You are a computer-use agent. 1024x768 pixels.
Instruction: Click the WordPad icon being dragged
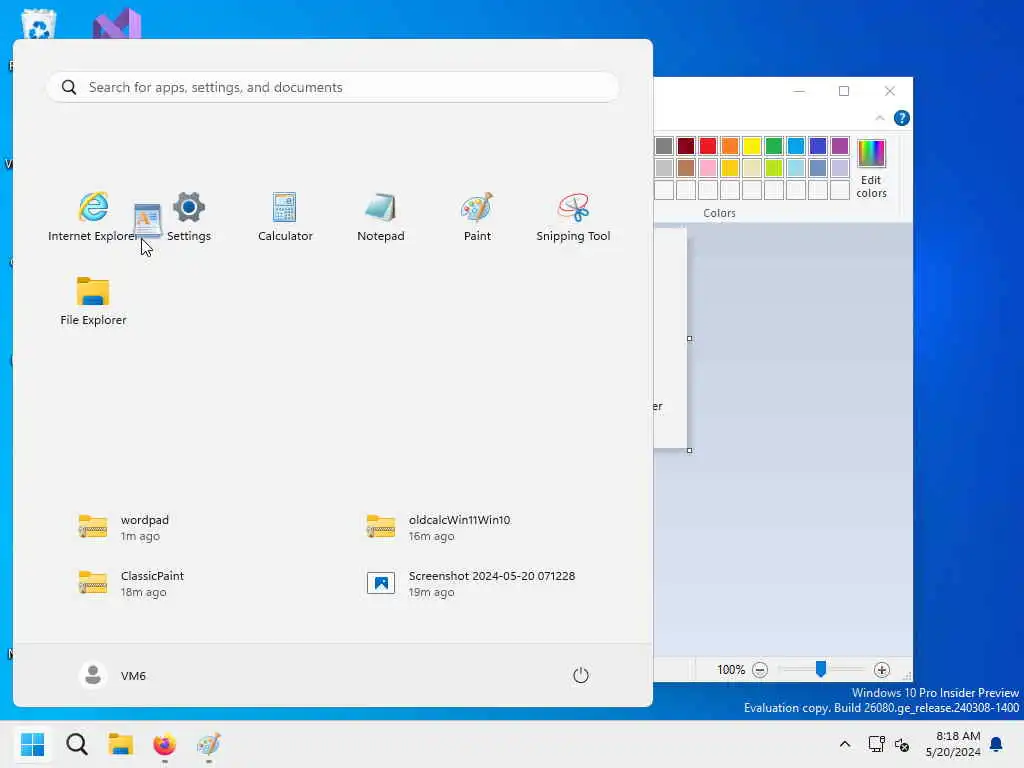[x=148, y=219]
